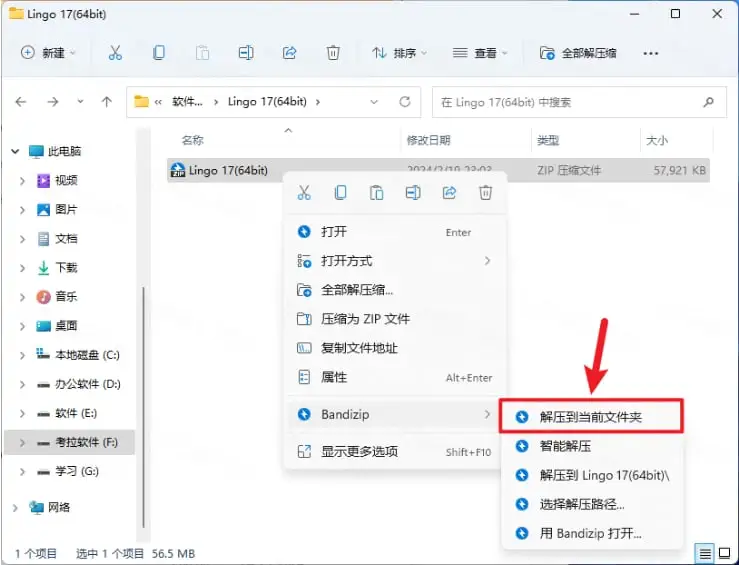Click the navigation pane vertical scrollbar
The height and width of the screenshot is (565, 739).
pos(143,408)
